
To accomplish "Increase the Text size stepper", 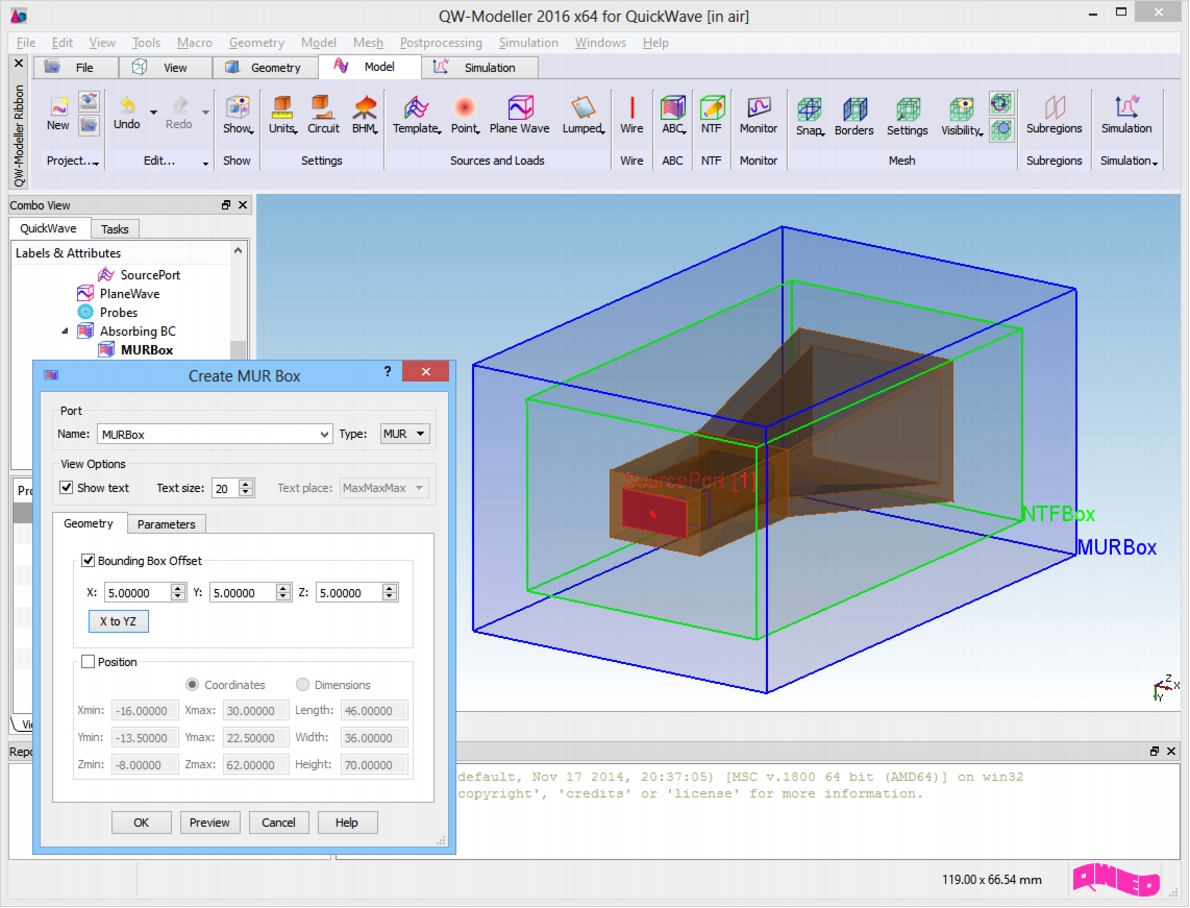I will coord(246,483).
